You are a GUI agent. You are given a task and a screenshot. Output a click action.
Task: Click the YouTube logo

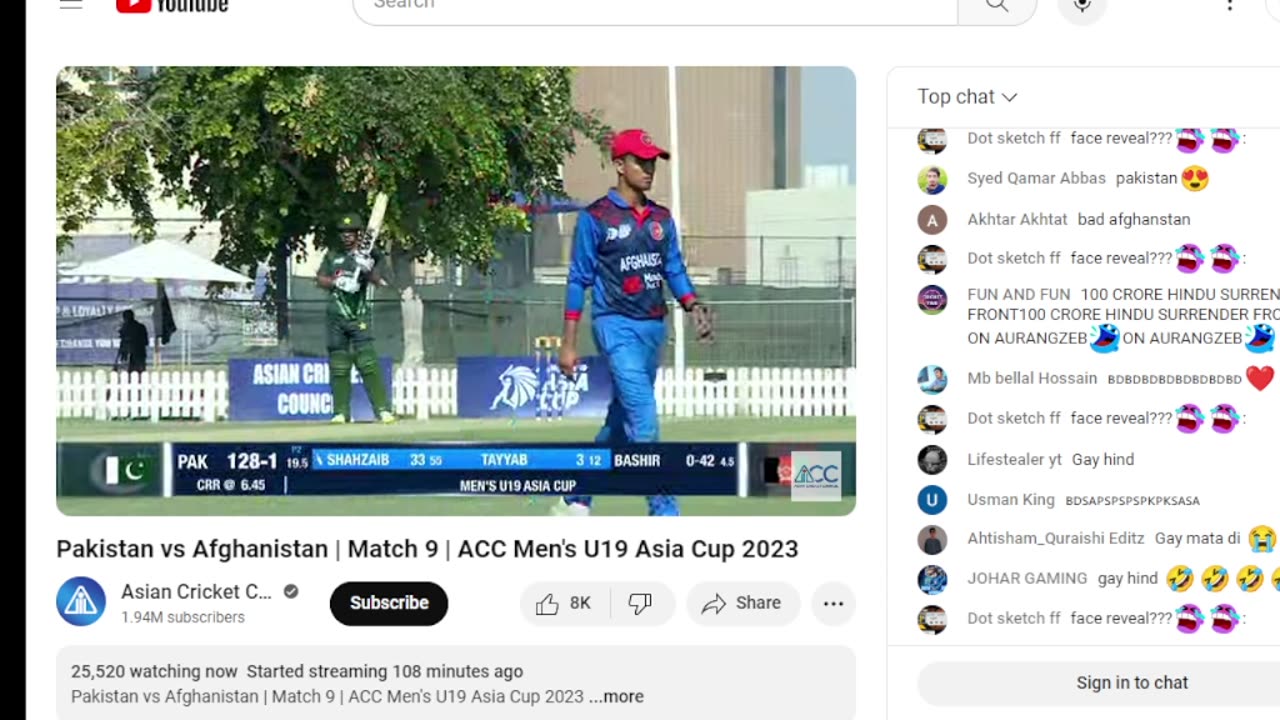click(x=172, y=5)
